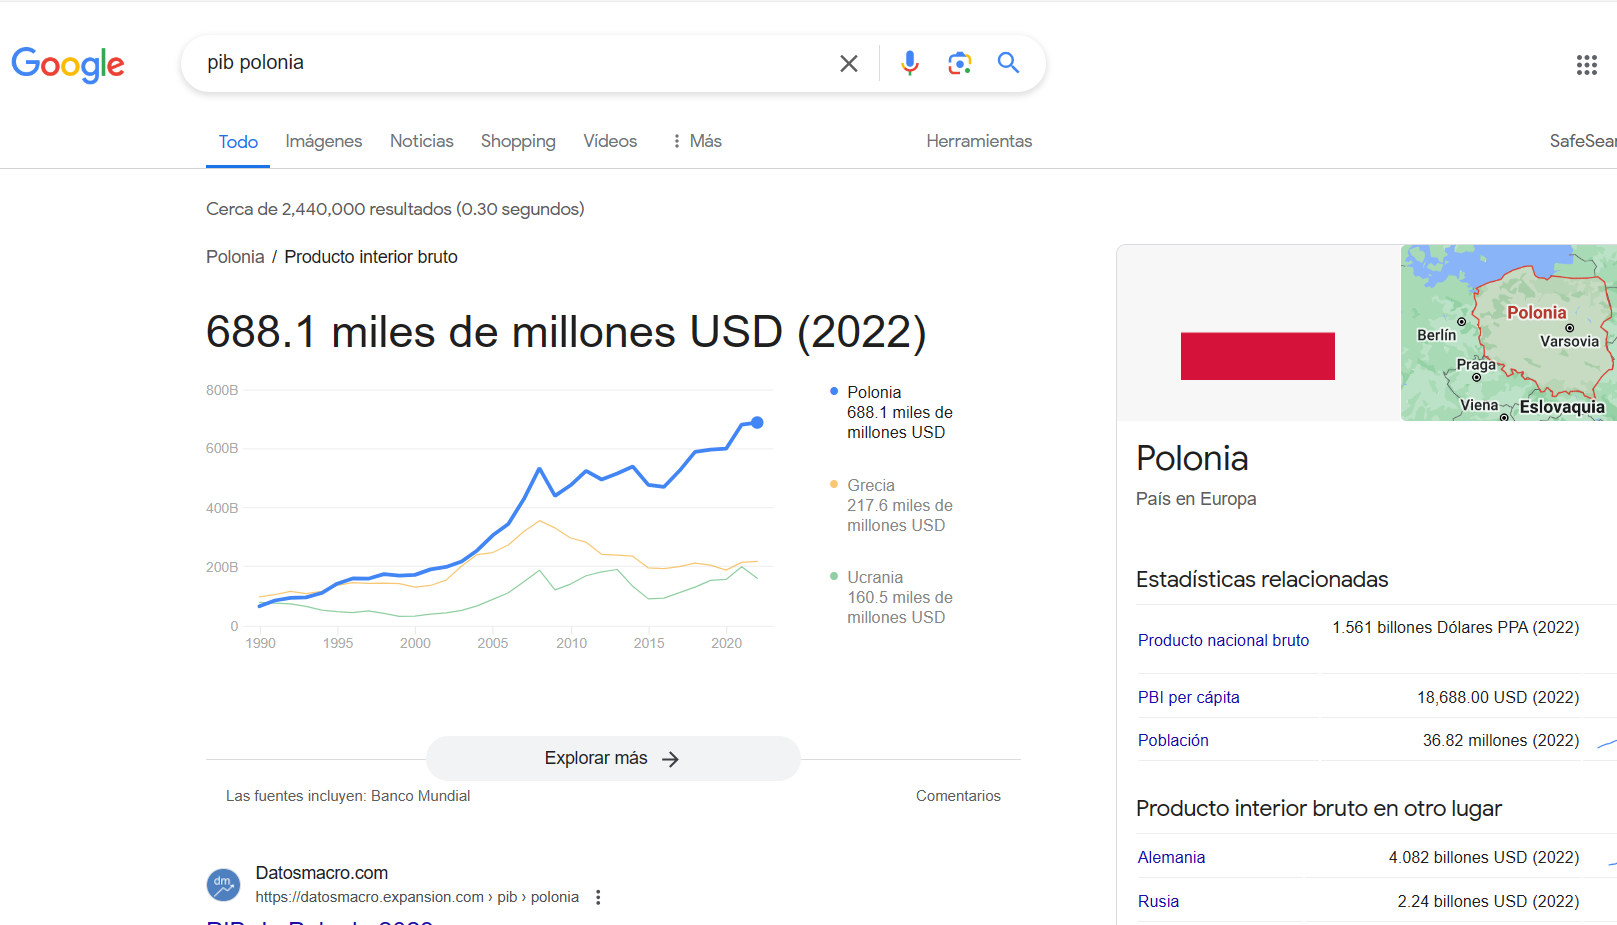Select the 2022 data point on Polonia line
The height and width of the screenshot is (925, 1617).
(757, 423)
